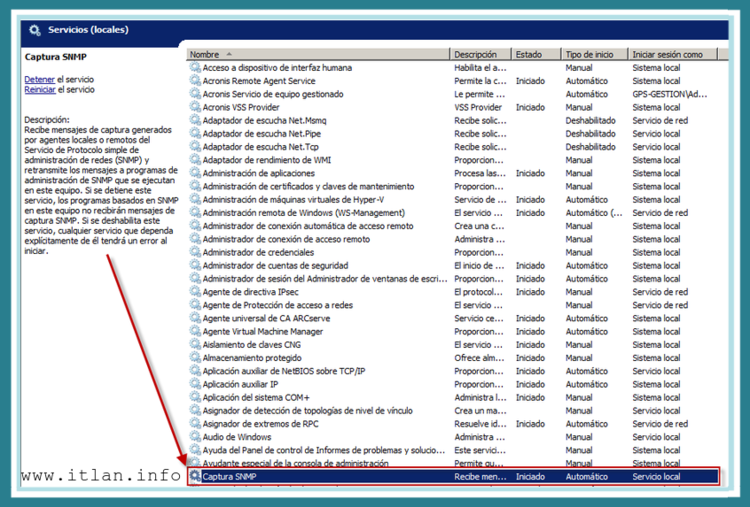Click the Servicios (locales) header icon

[x=35, y=30]
